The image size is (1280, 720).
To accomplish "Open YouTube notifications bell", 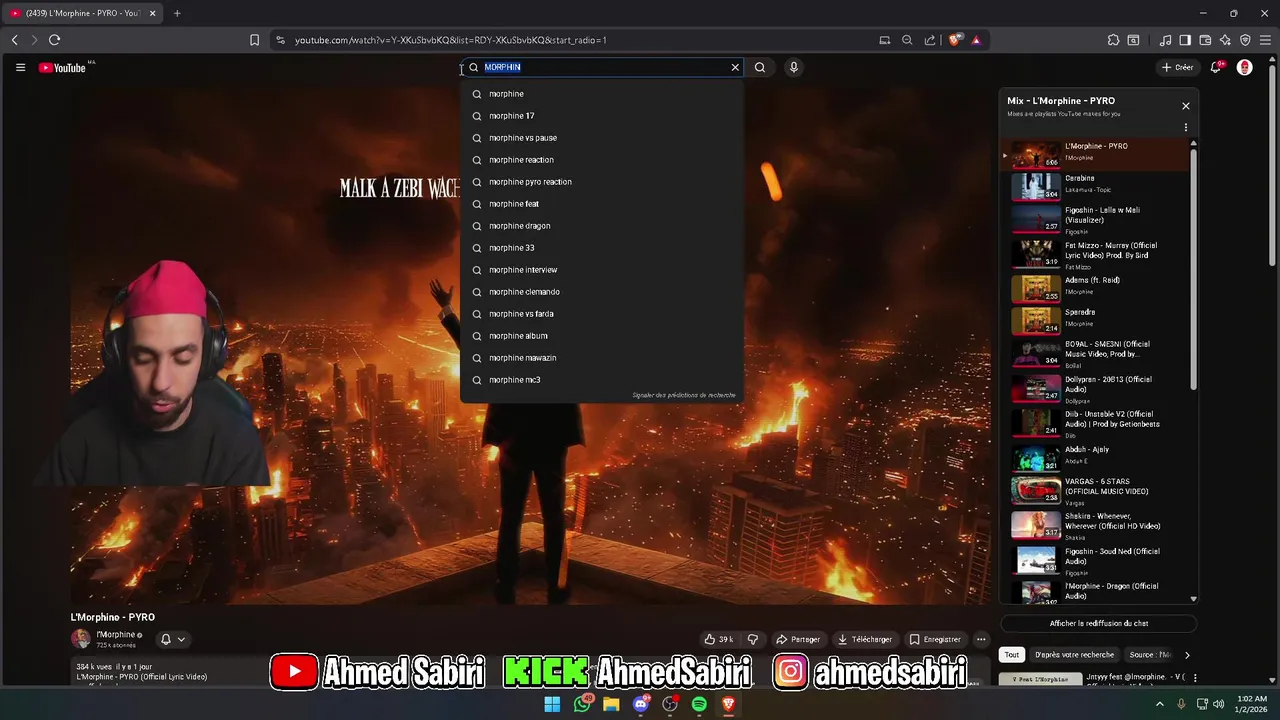I will (x=1216, y=67).
